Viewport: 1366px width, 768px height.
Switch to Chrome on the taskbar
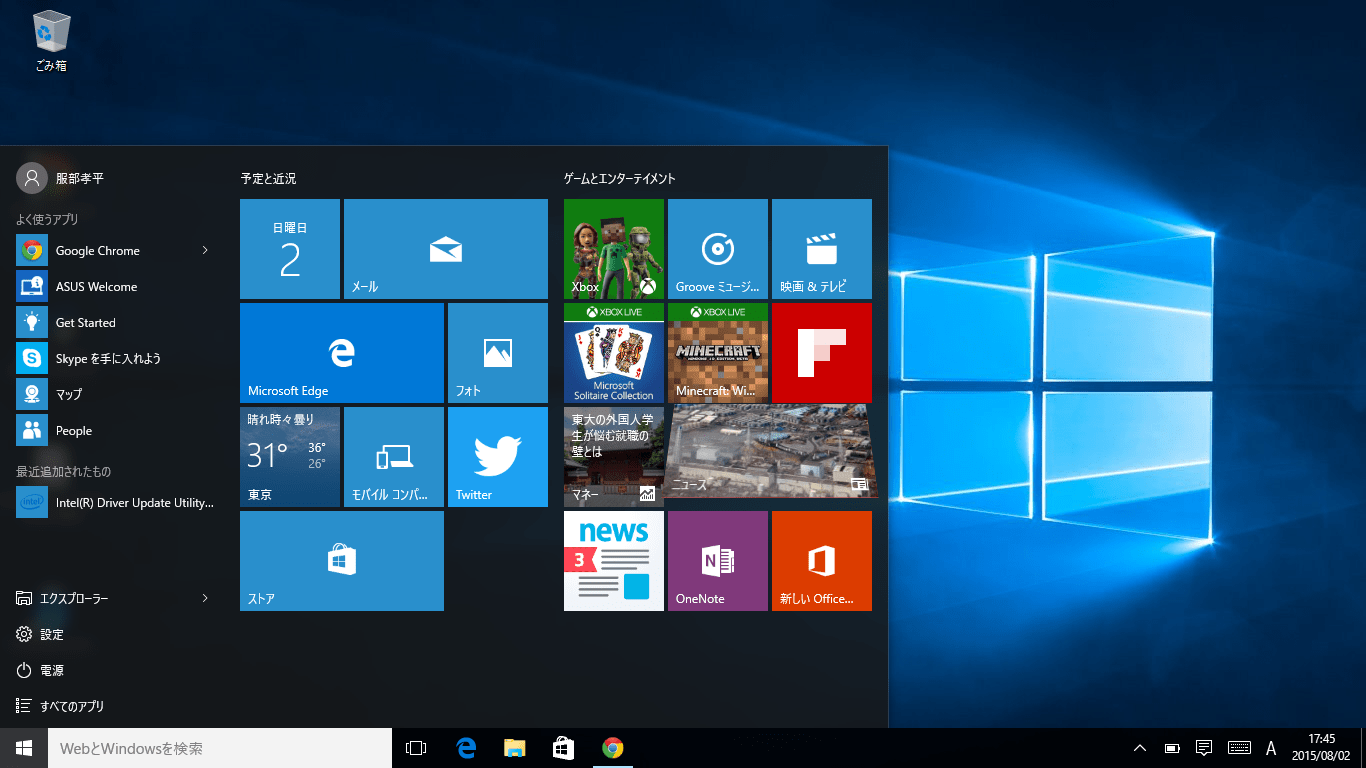(x=612, y=748)
